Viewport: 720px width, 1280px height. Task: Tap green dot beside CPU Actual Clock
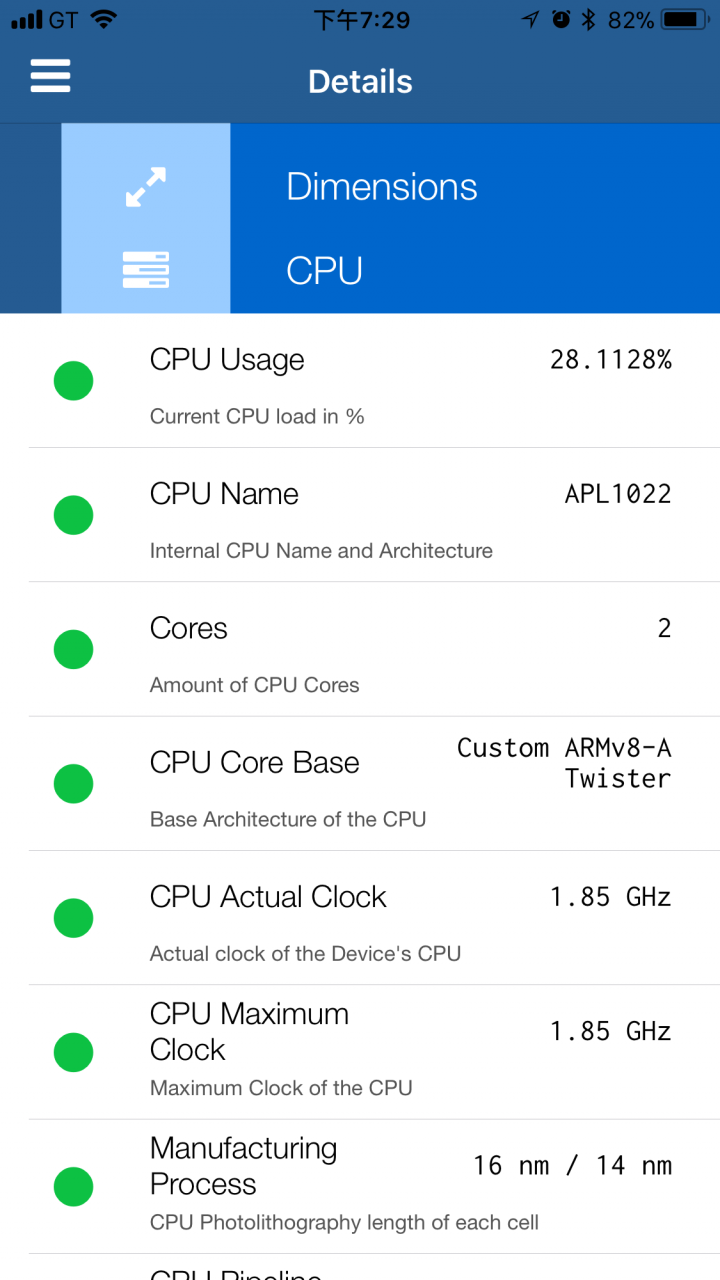pyautogui.click(x=73, y=918)
